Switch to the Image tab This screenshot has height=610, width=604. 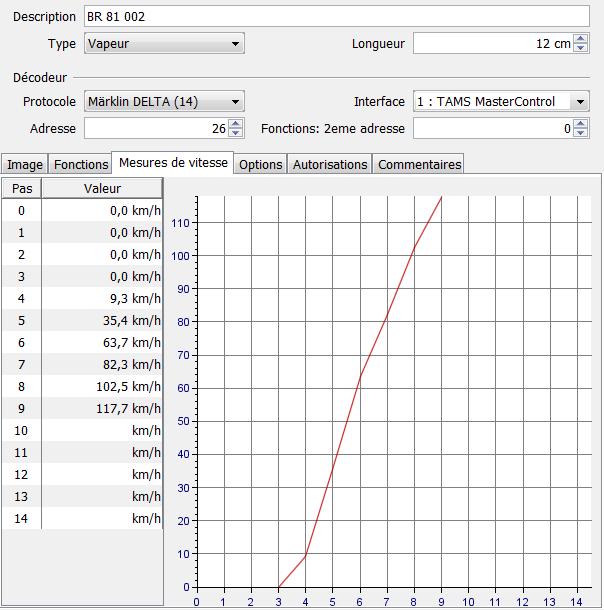click(25, 165)
